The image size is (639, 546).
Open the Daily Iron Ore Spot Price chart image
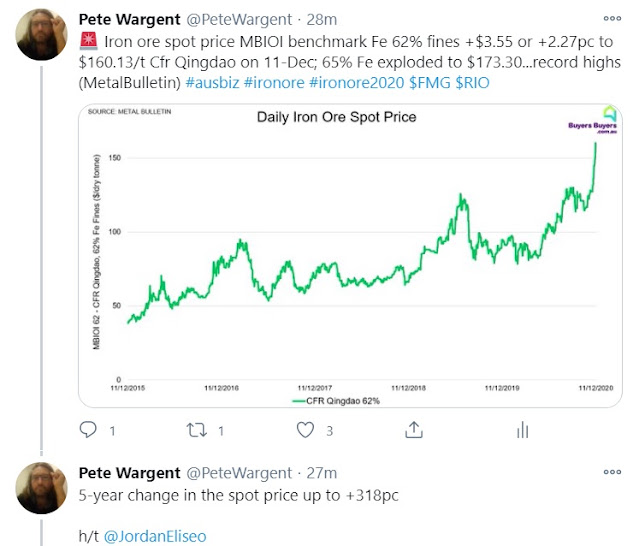(350, 255)
